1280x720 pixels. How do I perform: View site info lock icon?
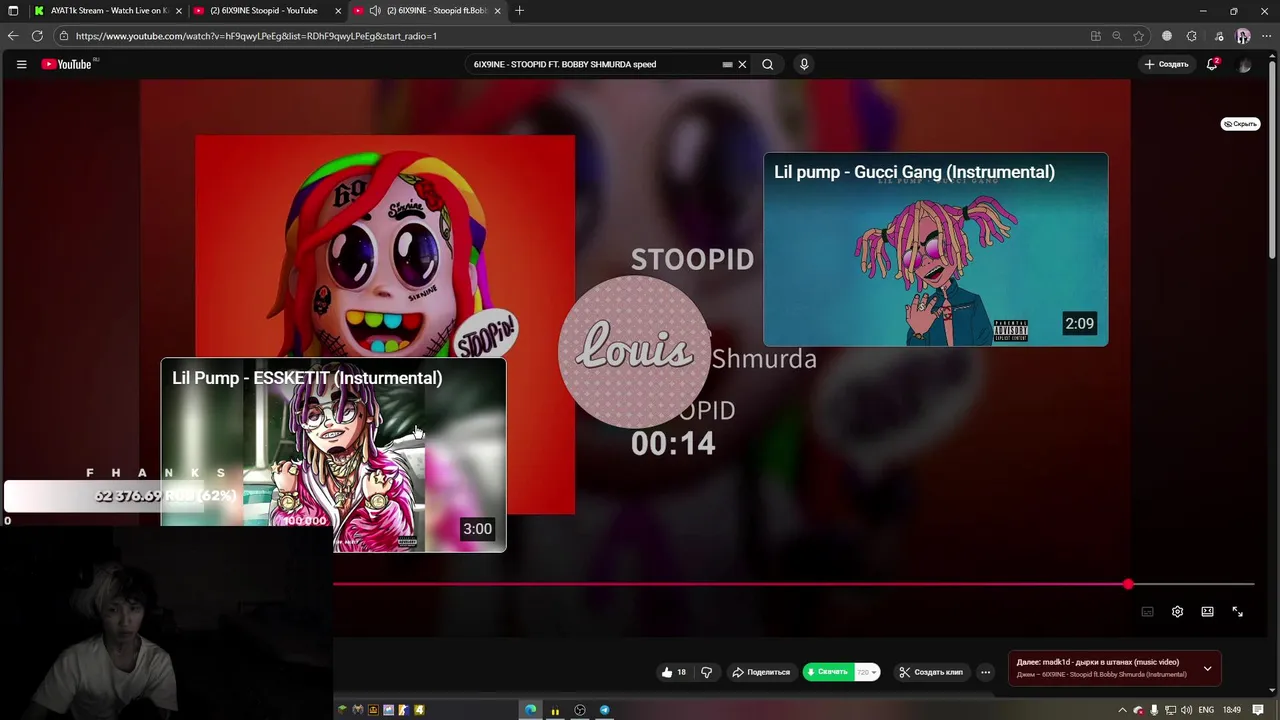64,36
